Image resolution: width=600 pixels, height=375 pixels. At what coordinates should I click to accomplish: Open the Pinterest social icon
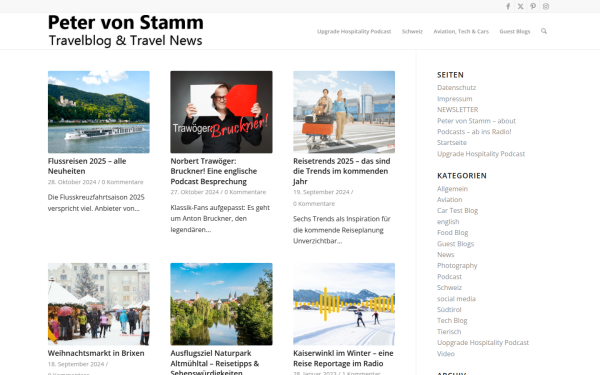[533, 6]
